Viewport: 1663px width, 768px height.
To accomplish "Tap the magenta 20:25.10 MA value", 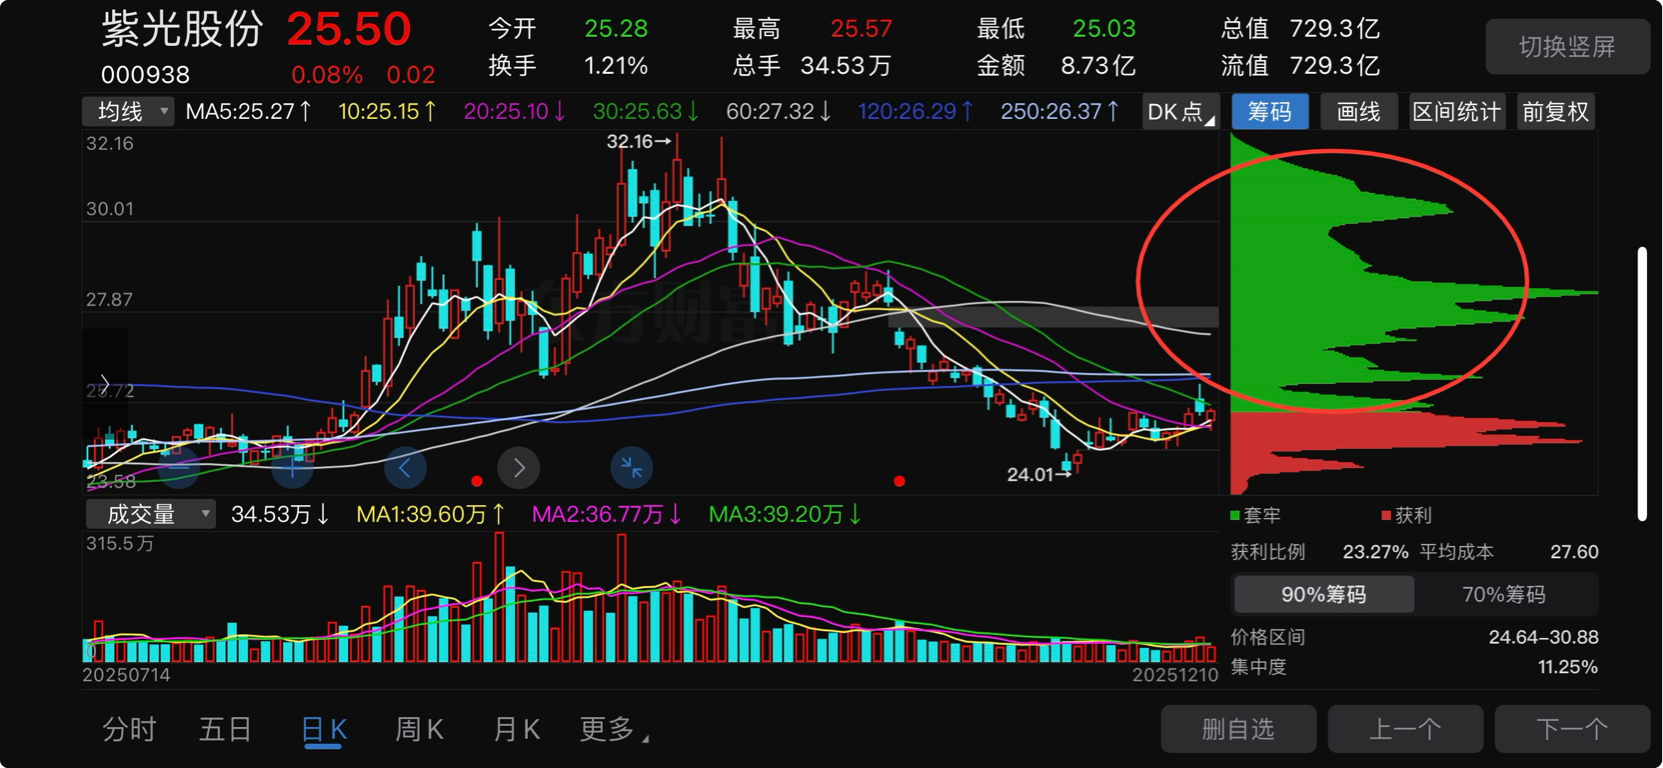I will [516, 111].
